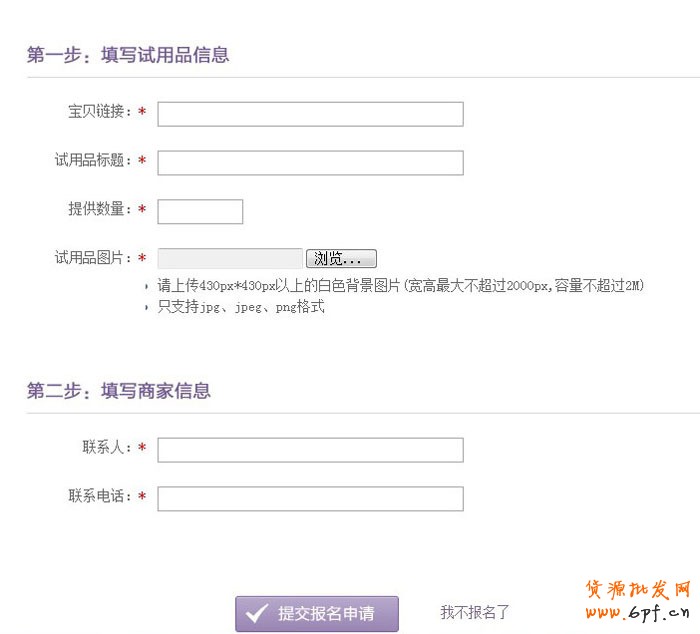Click the 提供数量 label
The width and height of the screenshot is (700, 634).
click(x=100, y=209)
